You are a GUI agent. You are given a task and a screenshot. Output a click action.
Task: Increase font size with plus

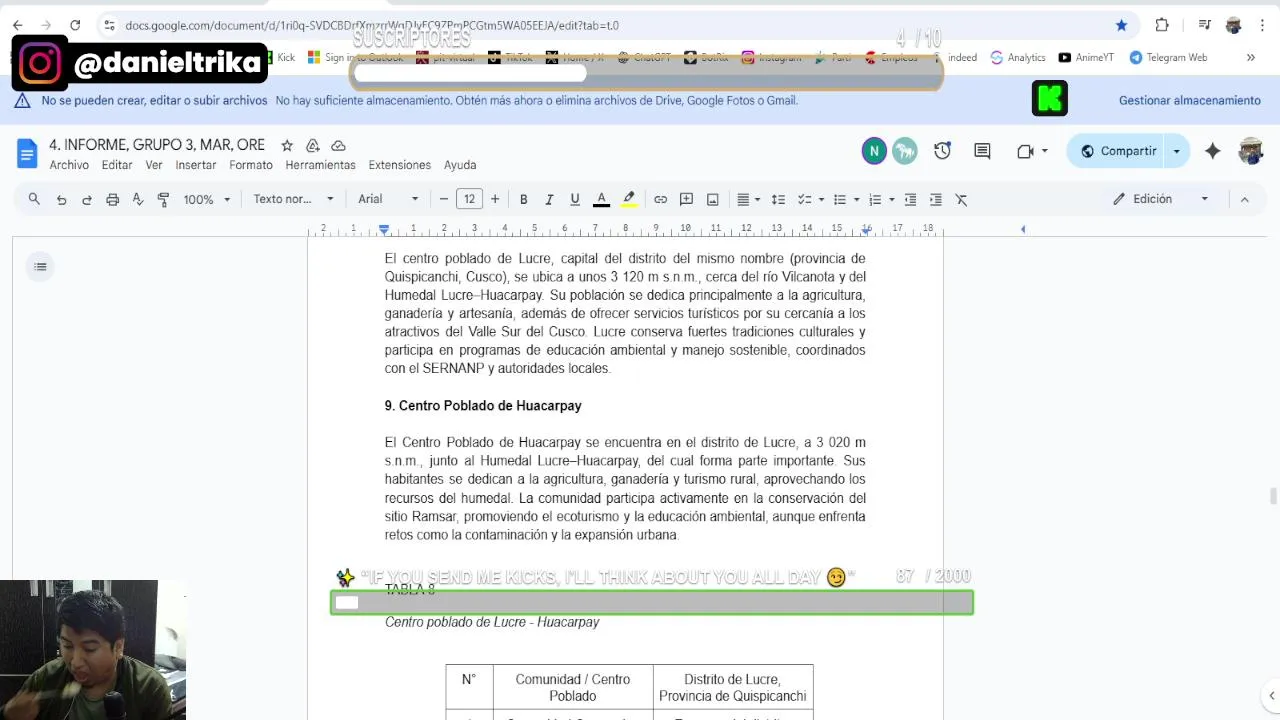click(494, 199)
